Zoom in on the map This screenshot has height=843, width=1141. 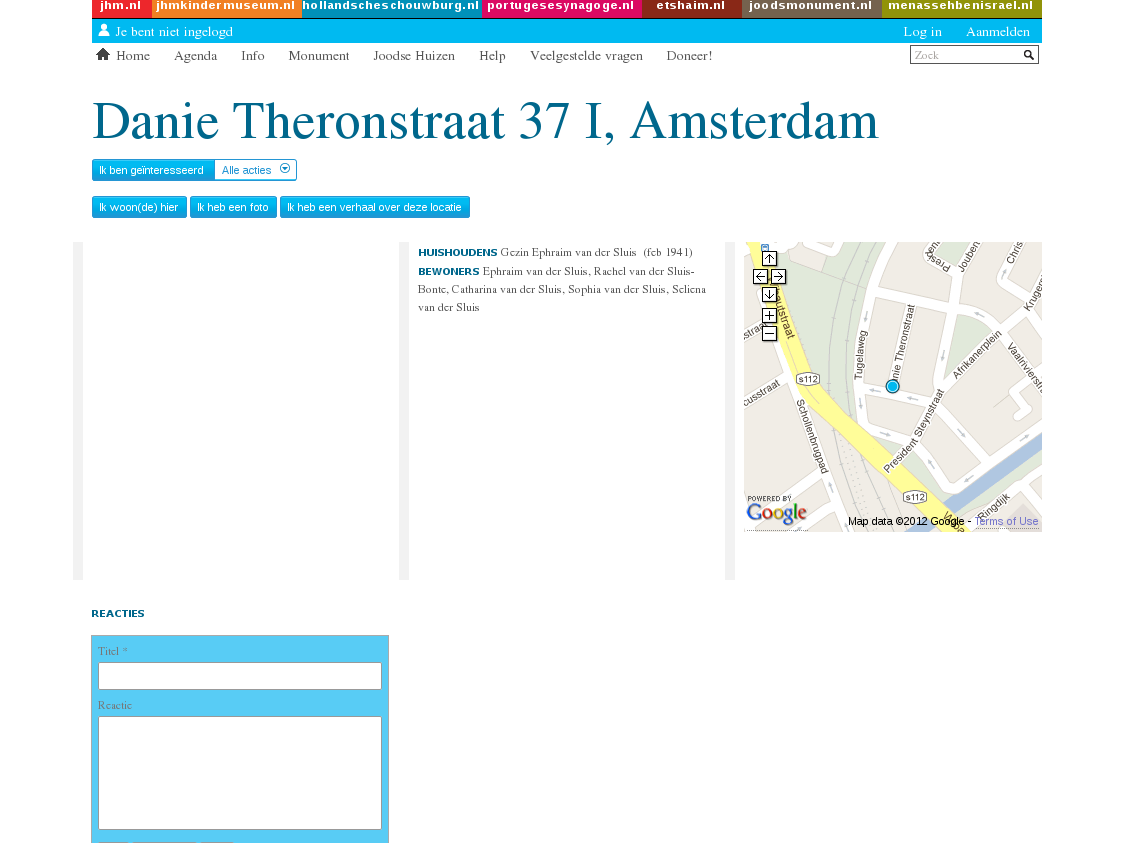pos(769,315)
